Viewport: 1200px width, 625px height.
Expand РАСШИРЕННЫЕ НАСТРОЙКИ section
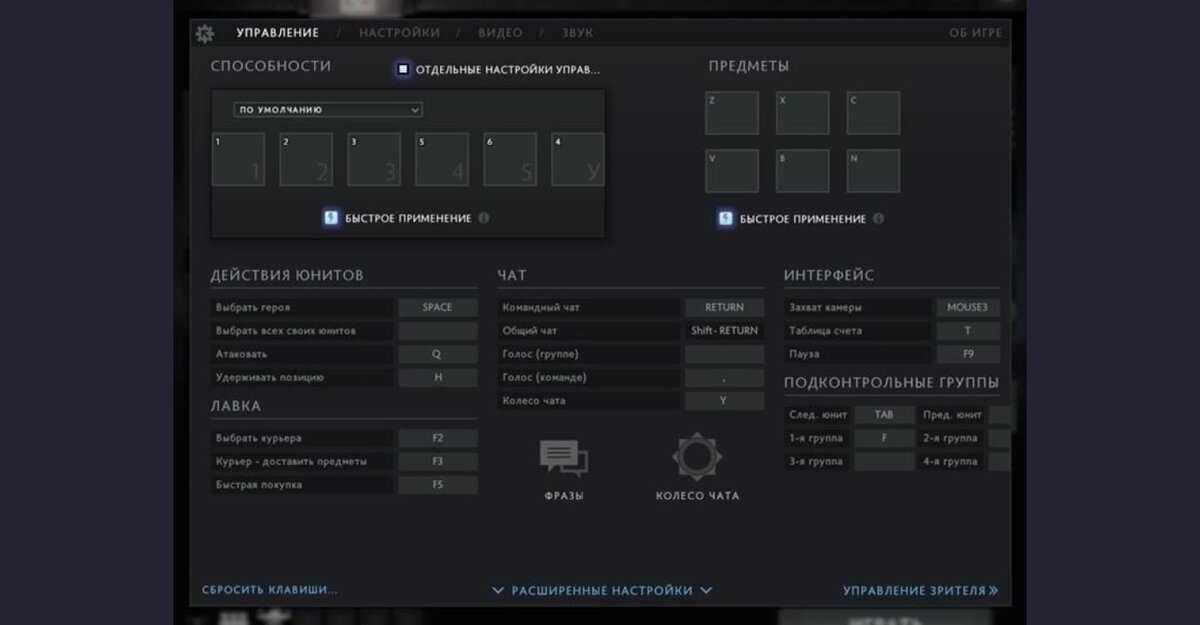[x=602, y=590]
